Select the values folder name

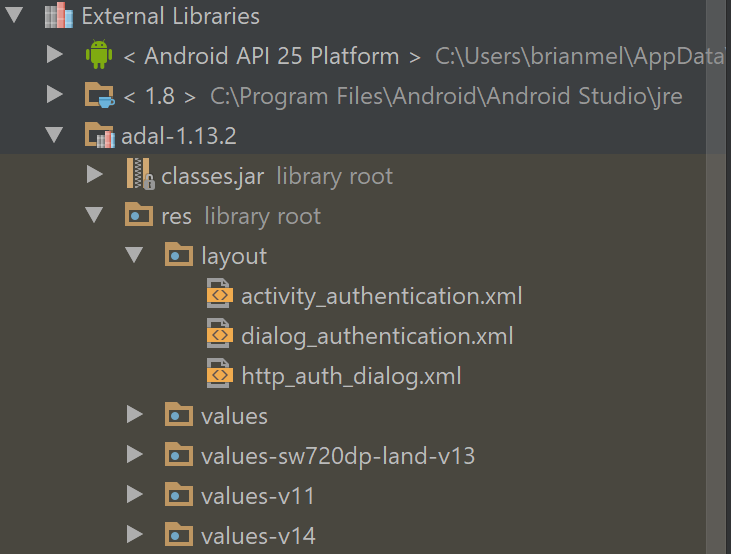234,416
